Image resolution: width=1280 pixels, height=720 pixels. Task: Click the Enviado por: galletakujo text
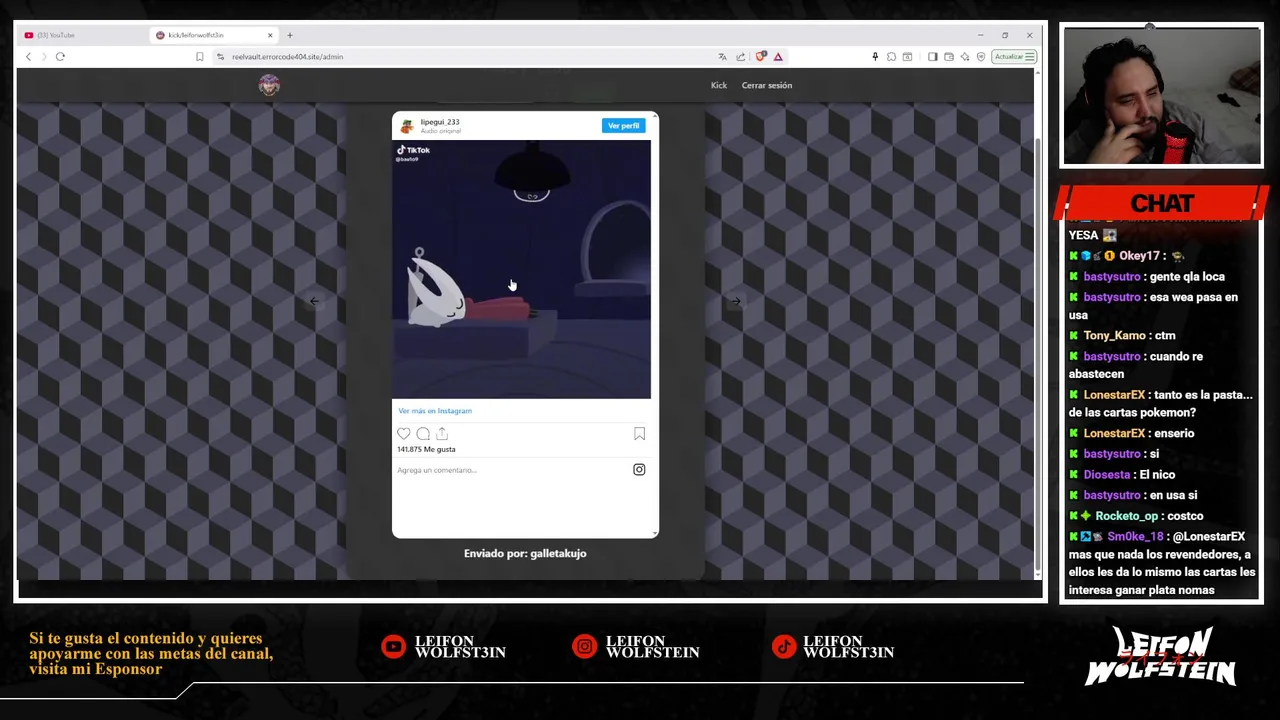click(x=525, y=553)
